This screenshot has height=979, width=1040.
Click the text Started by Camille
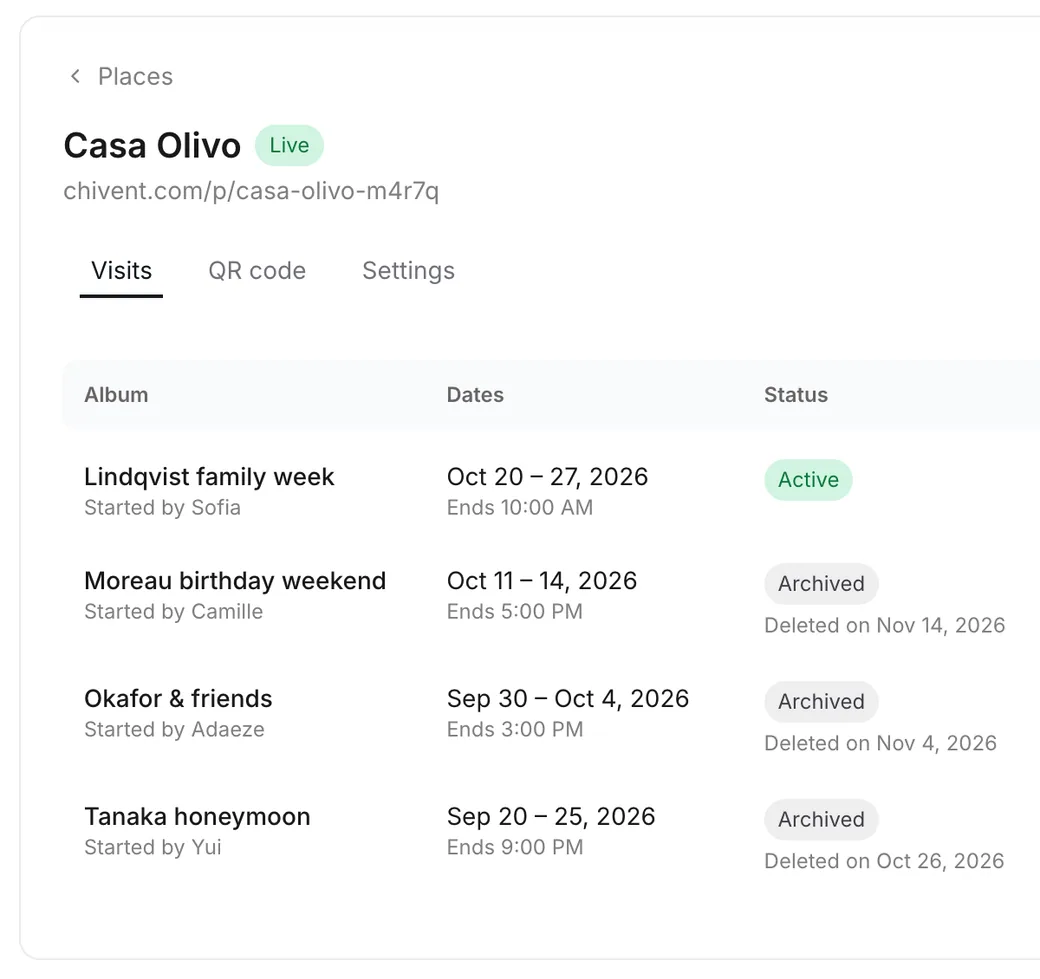click(174, 612)
